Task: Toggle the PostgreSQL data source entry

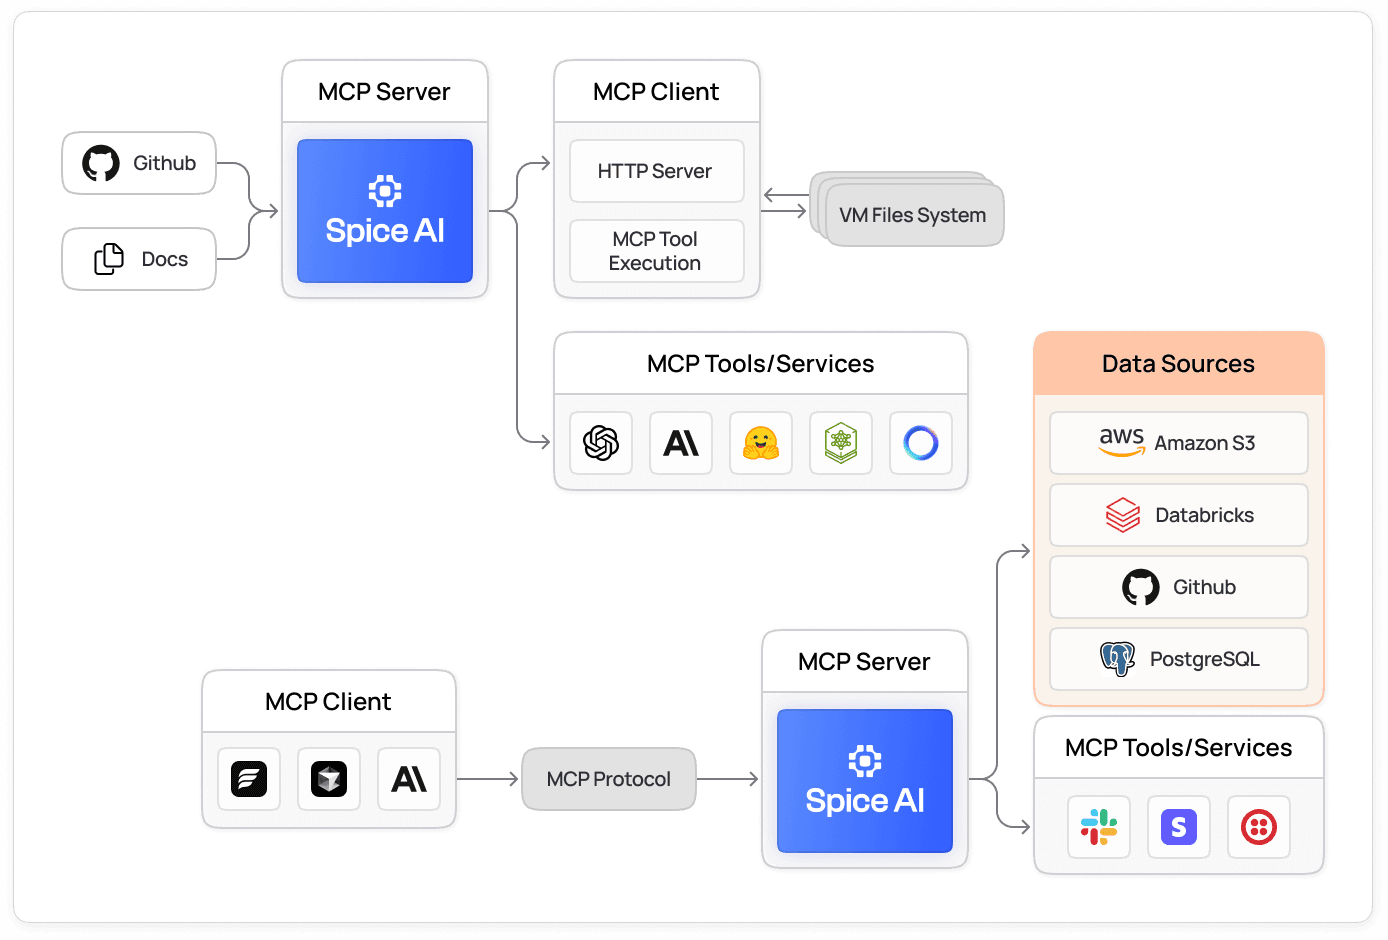Action: tap(1179, 659)
